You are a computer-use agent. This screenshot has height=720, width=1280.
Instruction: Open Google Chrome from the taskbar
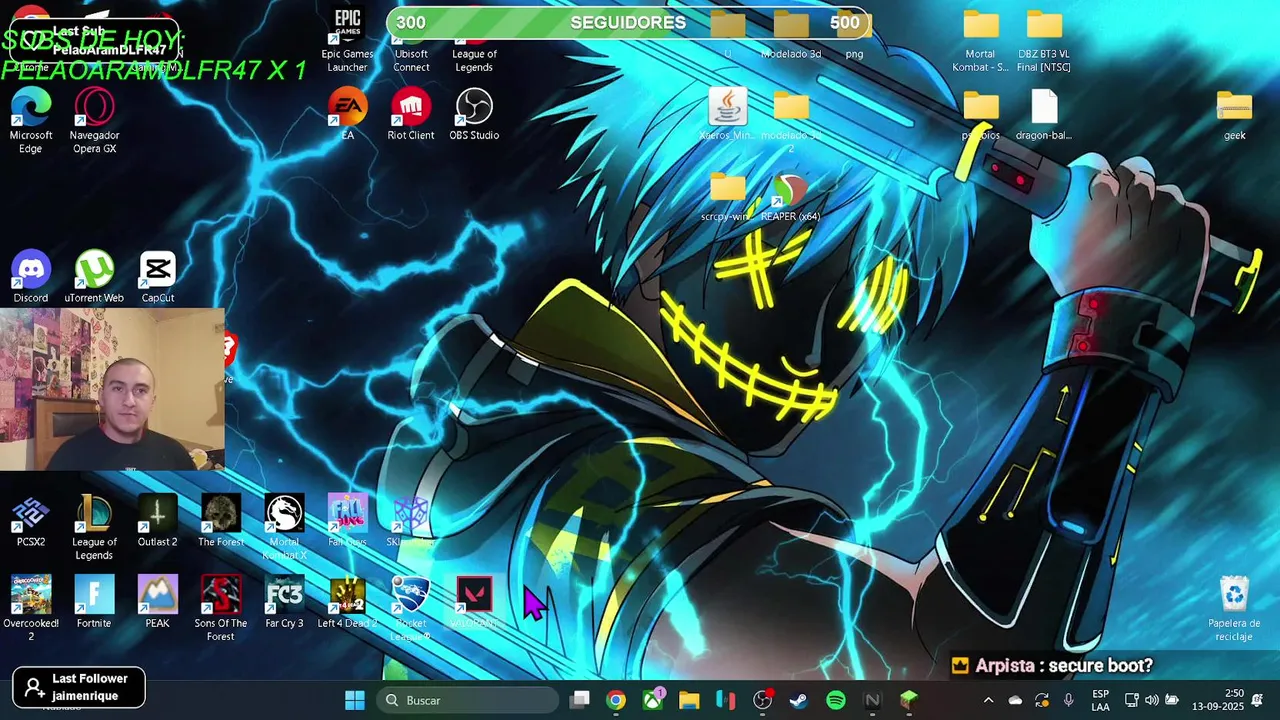(616, 700)
